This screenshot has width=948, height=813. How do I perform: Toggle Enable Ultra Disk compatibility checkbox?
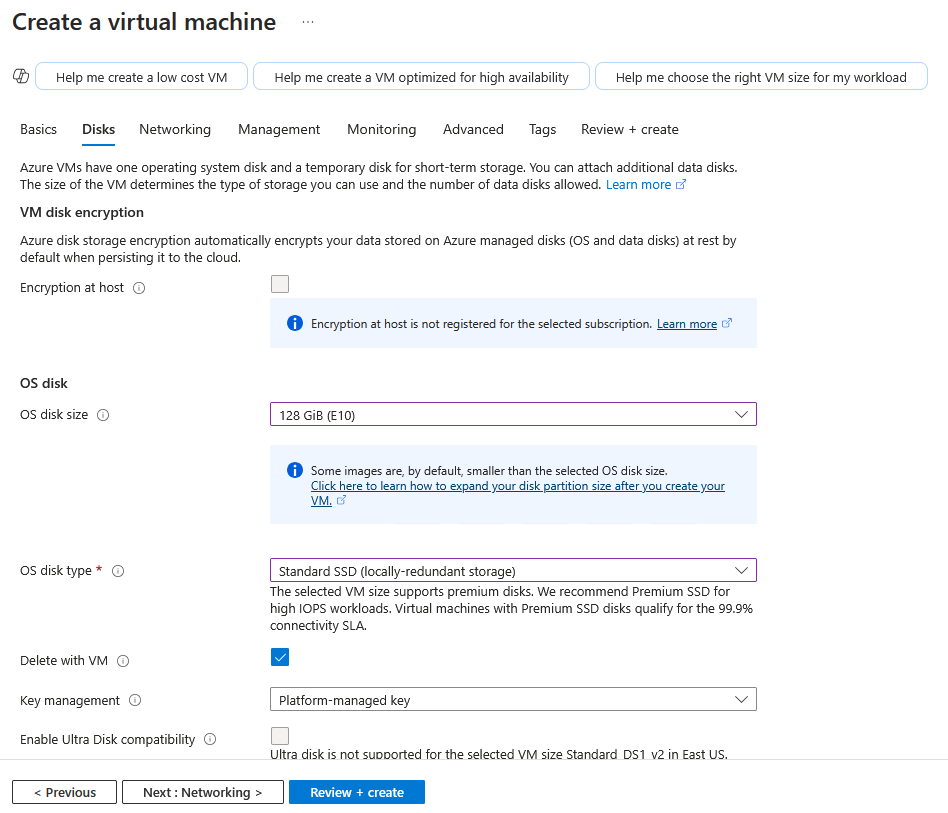[280, 736]
